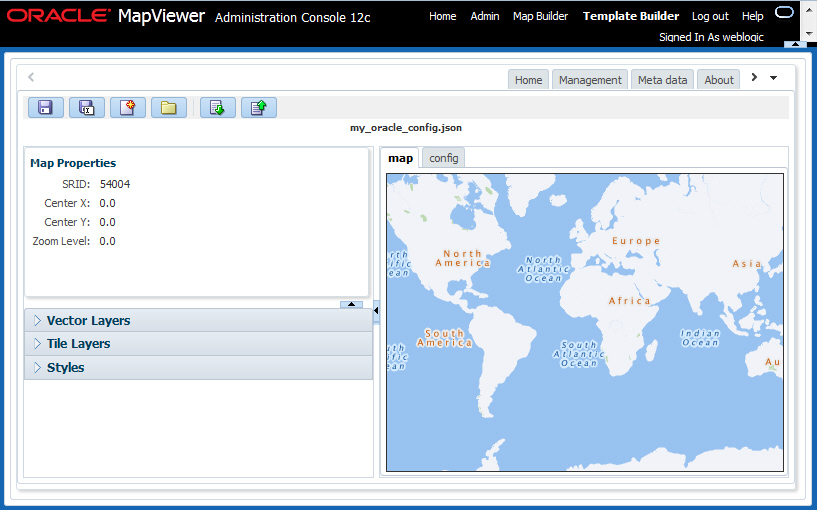
Task: Click the import icon with down arrow
Action: 218,108
